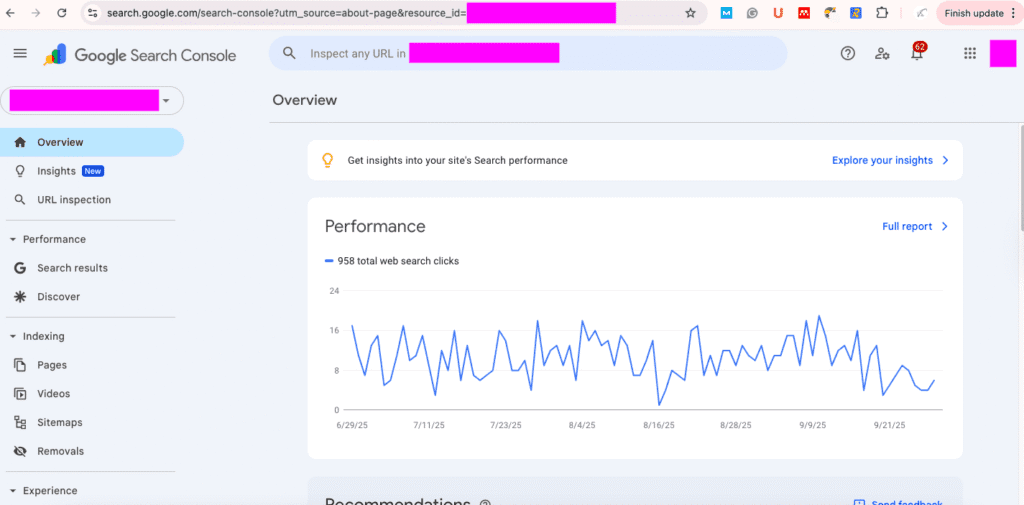Viewport: 1024px width, 505px height.
Task: Click the browser back arrow
Action: click(x=10, y=12)
